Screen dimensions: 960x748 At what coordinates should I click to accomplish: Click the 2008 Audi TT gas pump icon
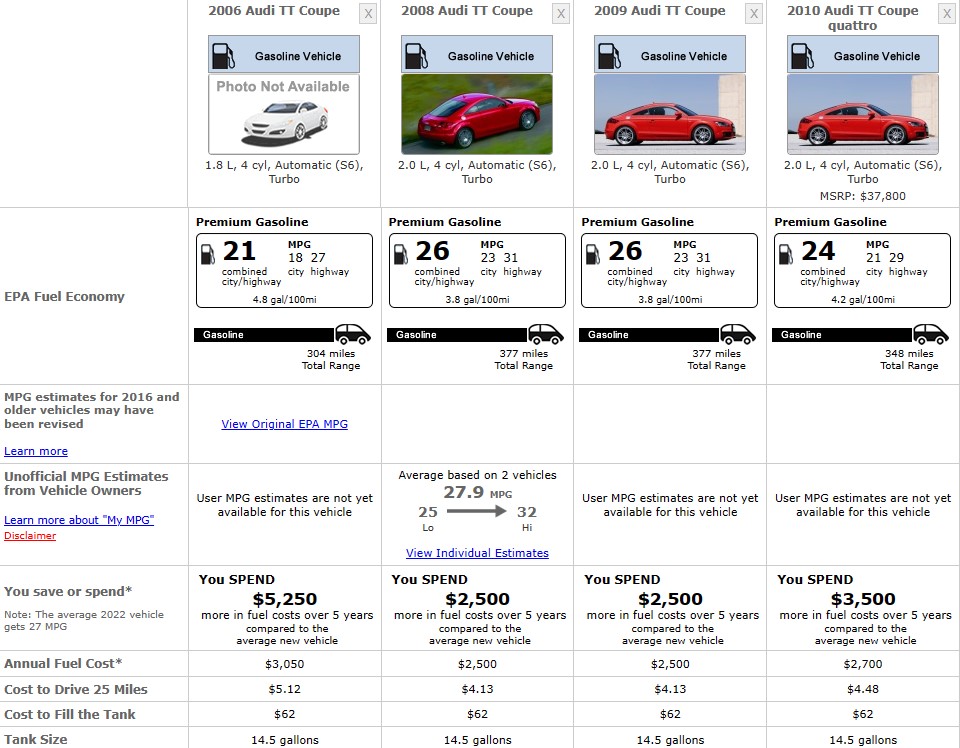coord(416,56)
